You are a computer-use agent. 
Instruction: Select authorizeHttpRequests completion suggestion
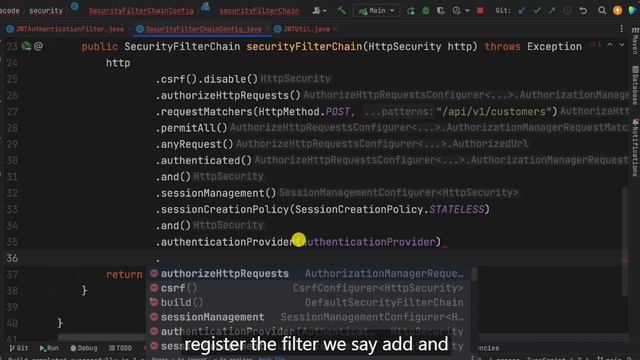[x=309, y=273]
